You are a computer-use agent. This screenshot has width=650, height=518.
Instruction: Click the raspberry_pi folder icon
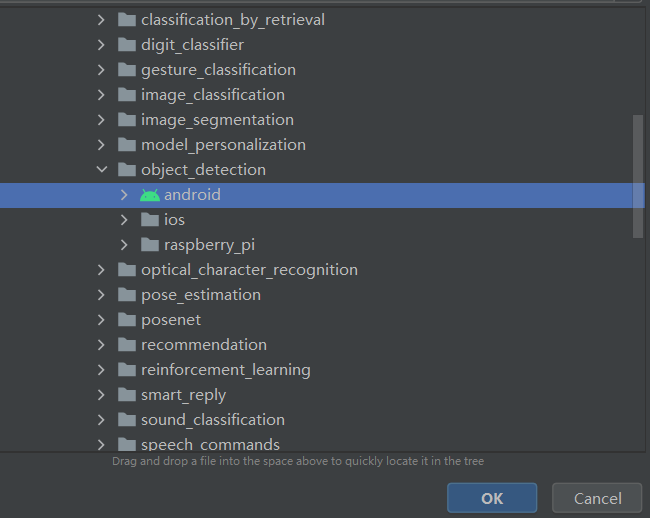(150, 245)
